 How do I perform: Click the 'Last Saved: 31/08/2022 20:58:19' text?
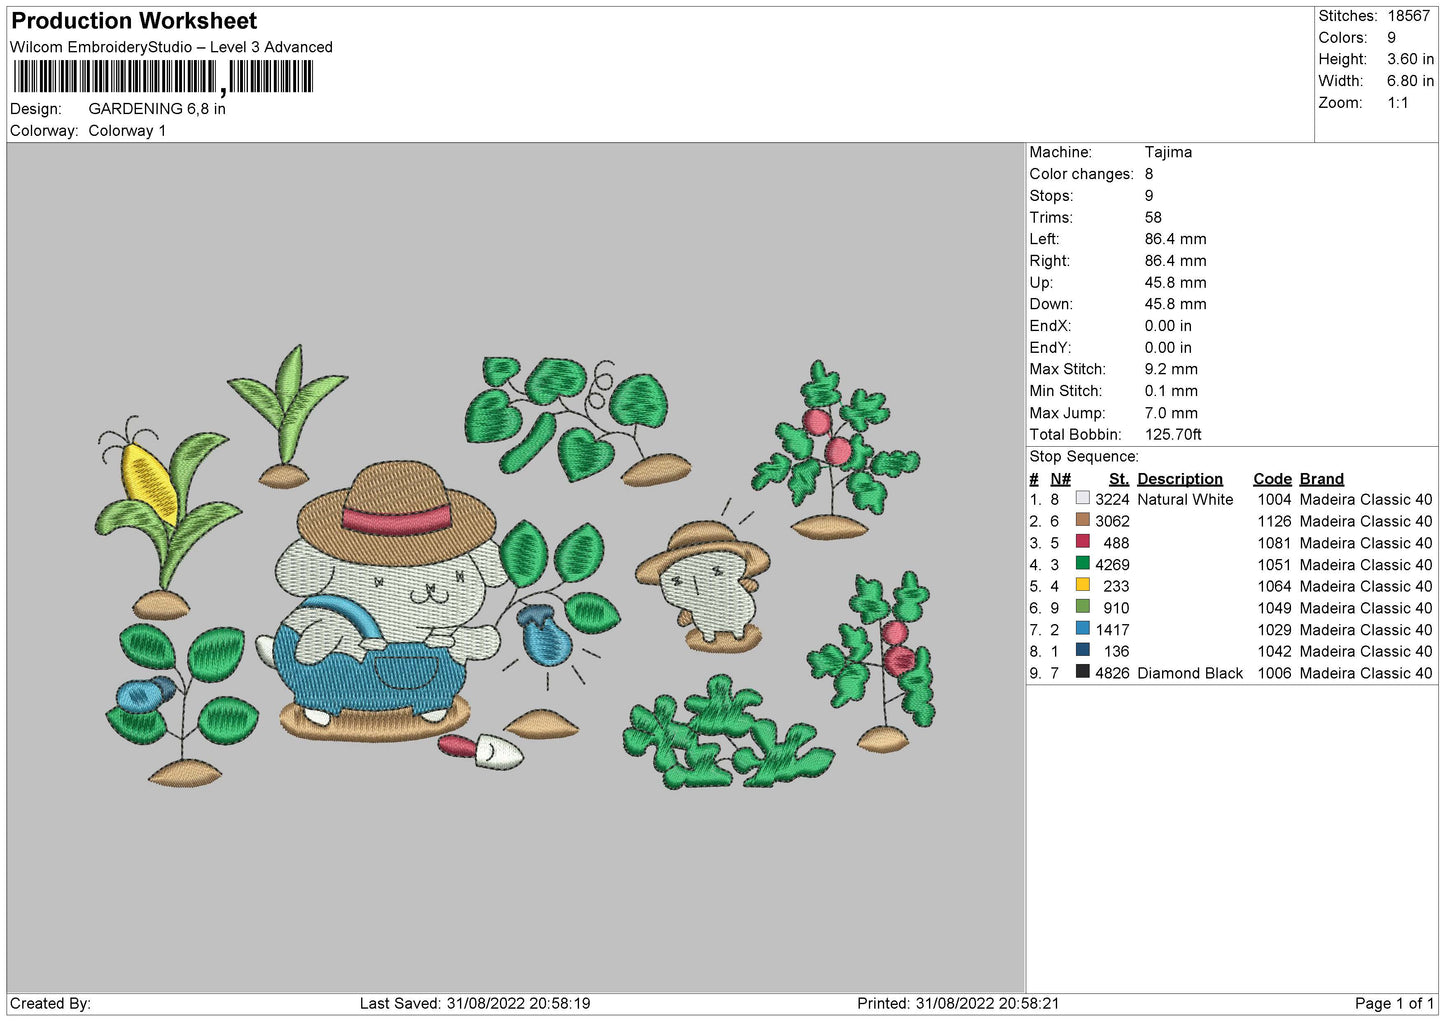tap(475, 1003)
